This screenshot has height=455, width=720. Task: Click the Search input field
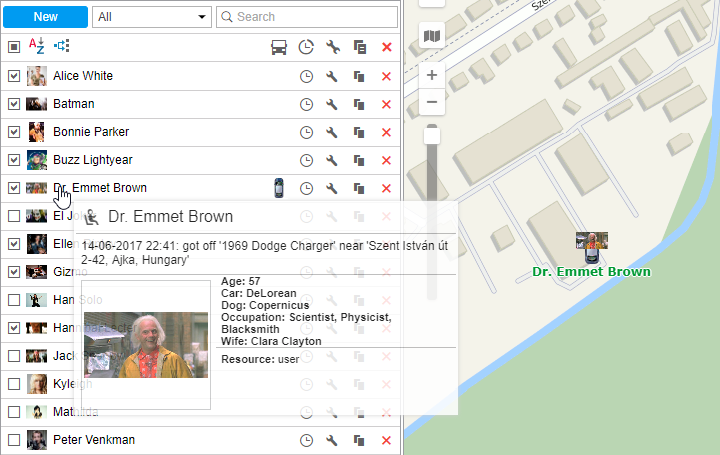[x=307, y=17]
